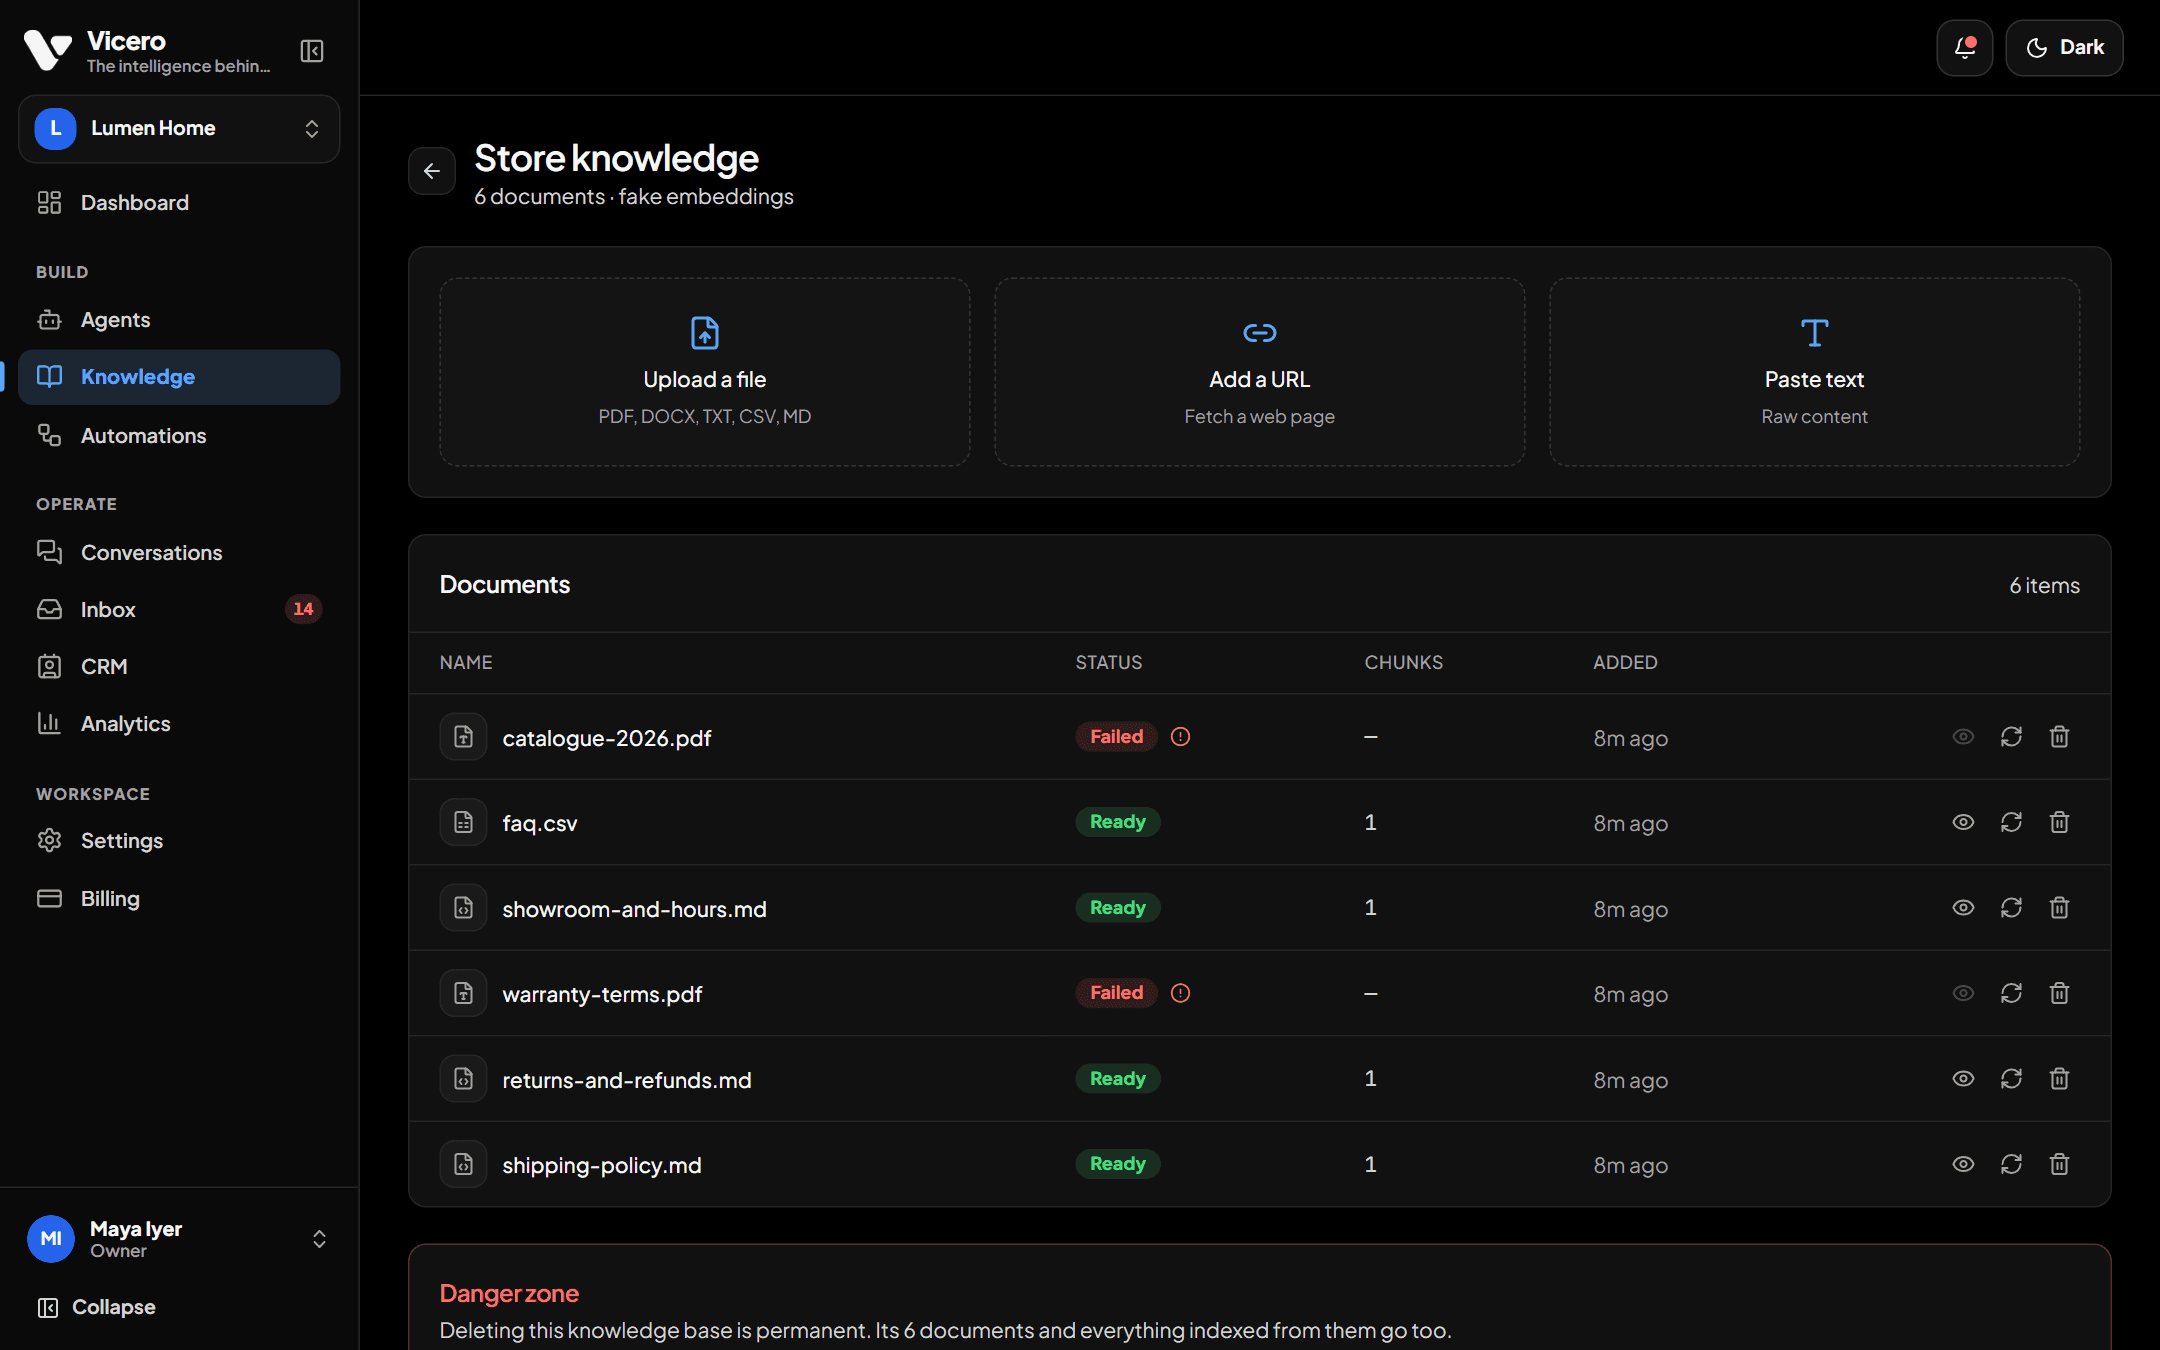Open Lumen Home workspace switcher
Image resolution: width=2160 pixels, height=1350 pixels.
pyautogui.click(x=179, y=129)
